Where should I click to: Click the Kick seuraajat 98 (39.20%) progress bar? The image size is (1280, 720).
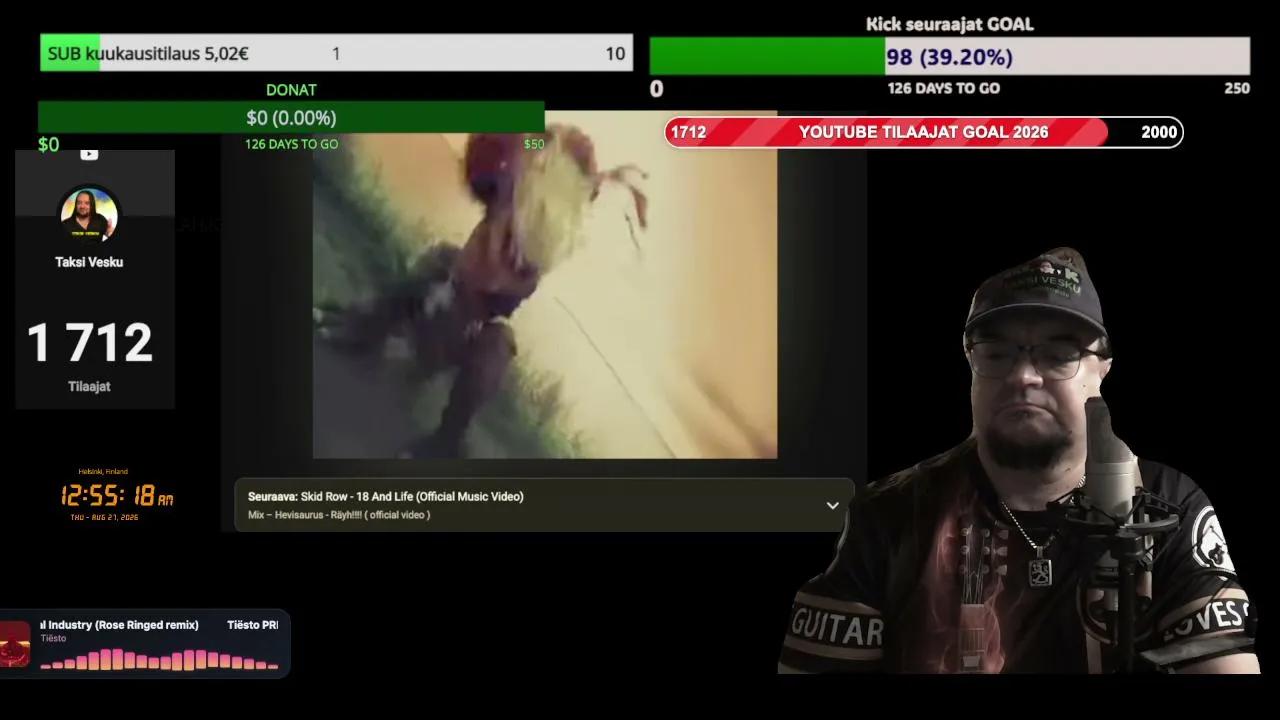(x=949, y=57)
